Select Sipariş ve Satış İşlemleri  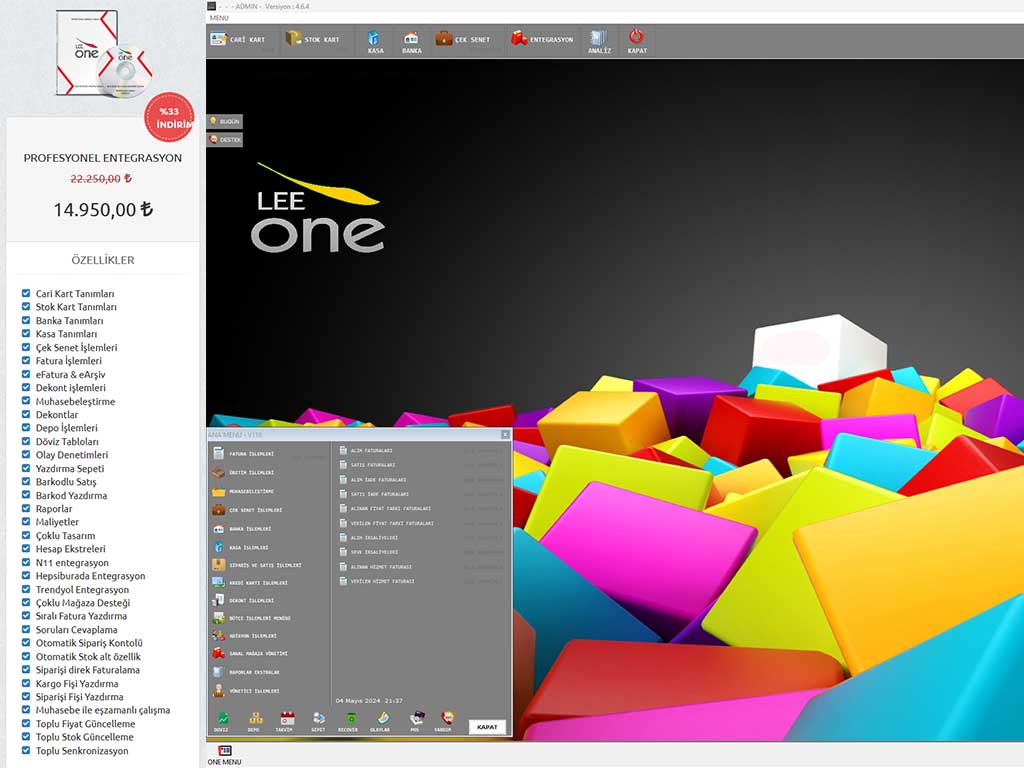point(257,566)
